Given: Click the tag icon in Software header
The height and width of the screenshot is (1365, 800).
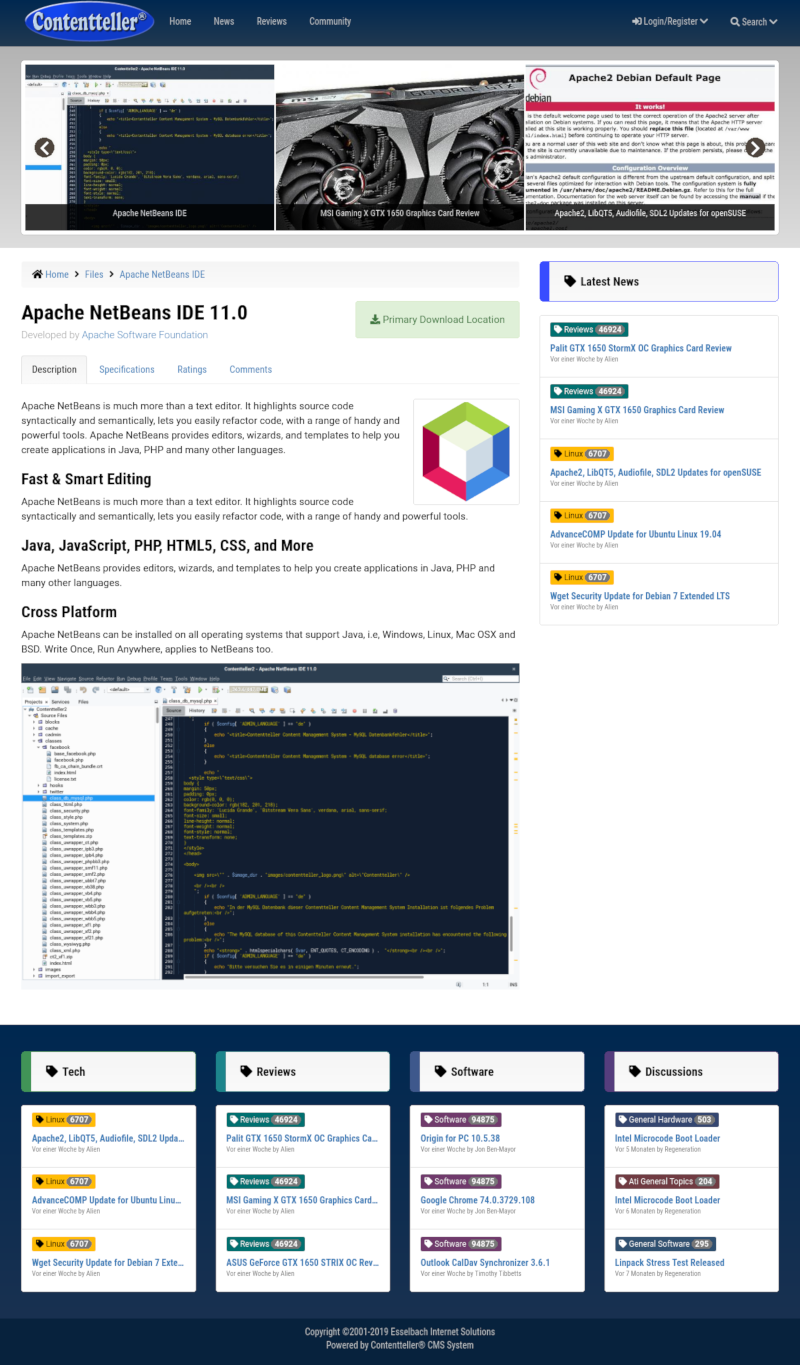Looking at the screenshot, I should tap(440, 1071).
